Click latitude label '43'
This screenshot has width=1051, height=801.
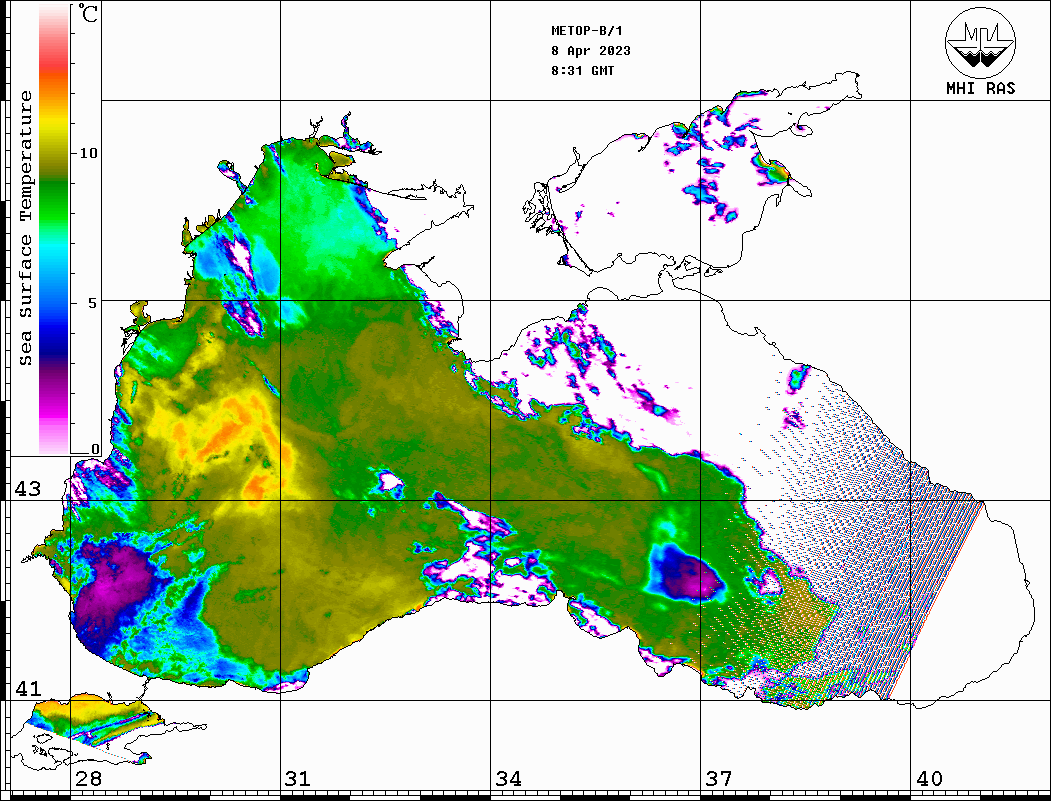pyautogui.click(x=28, y=489)
